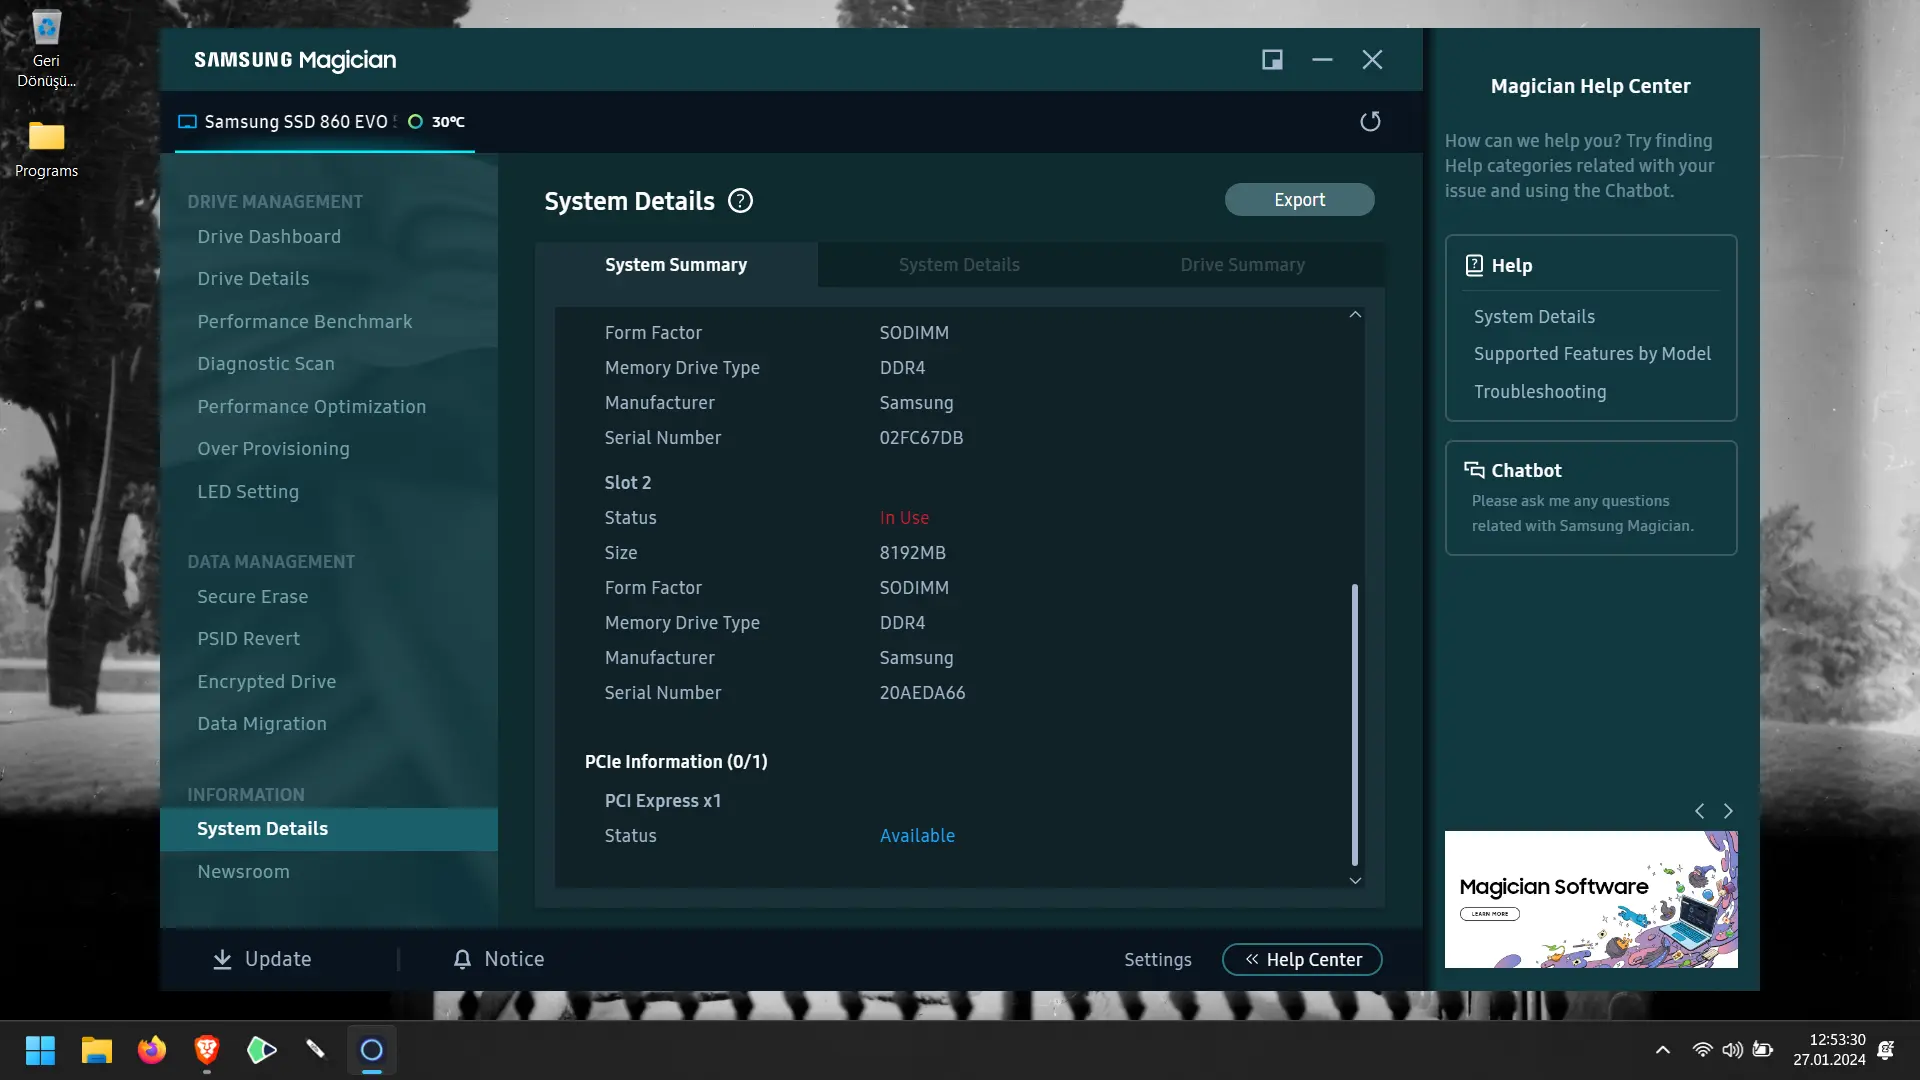
Task: Click the refresh icon in drive bar
Action: click(1370, 121)
